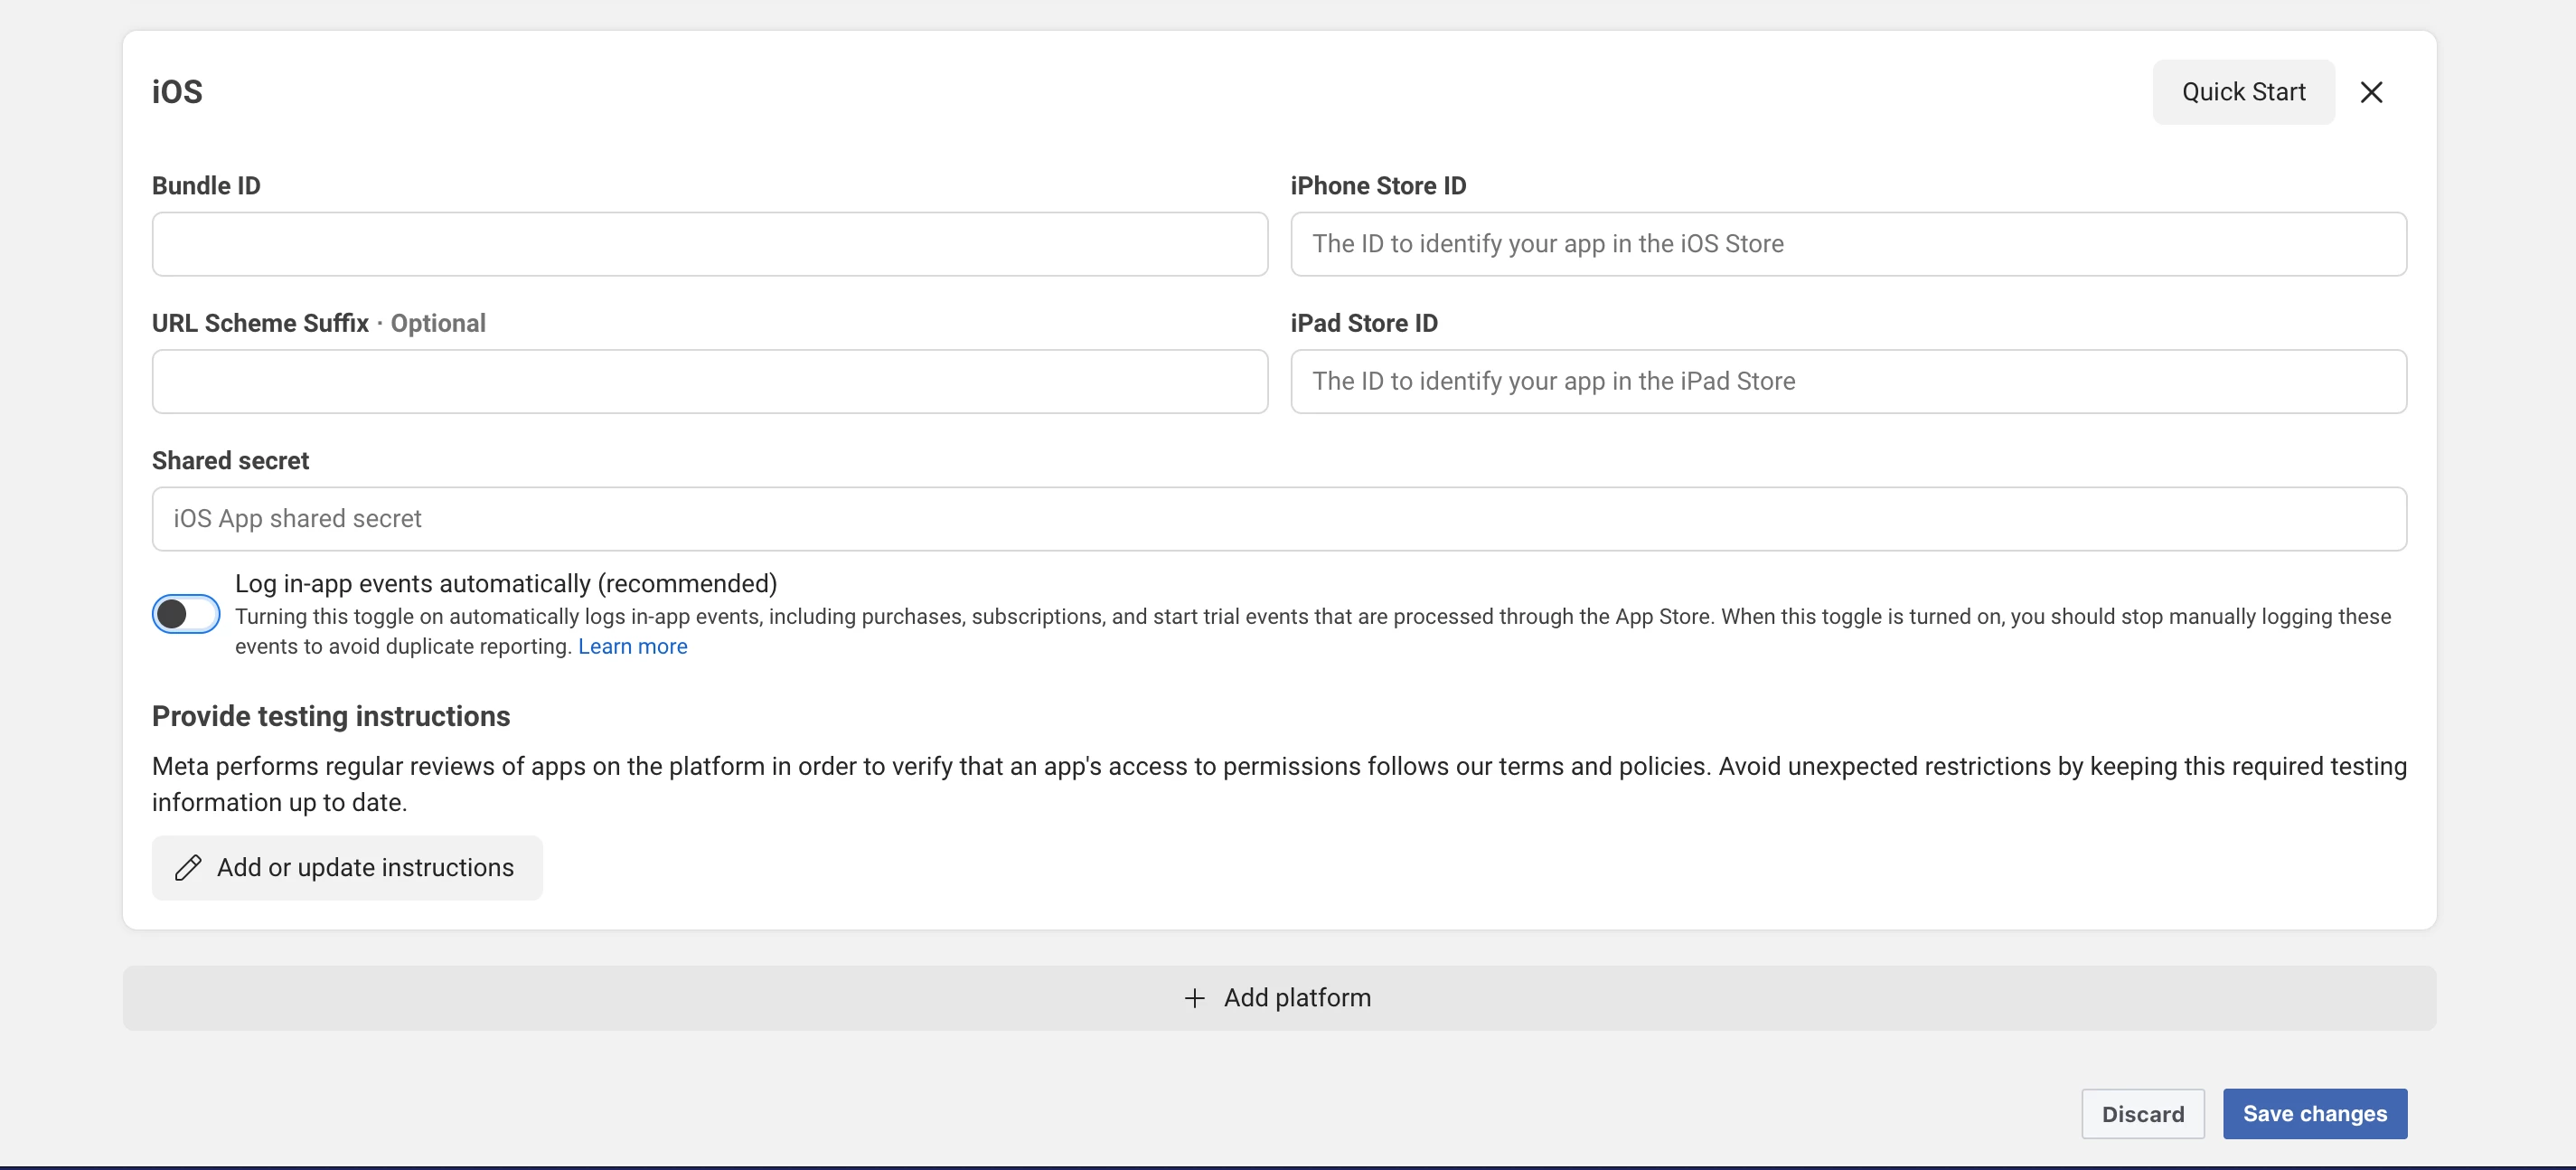Screen dimensions: 2576x1170
Task: Click the Bundle ID field label
Action: click(x=206, y=186)
